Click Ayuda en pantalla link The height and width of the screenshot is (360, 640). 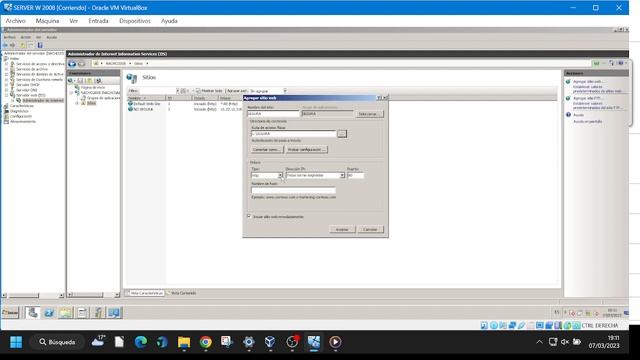click(x=587, y=122)
